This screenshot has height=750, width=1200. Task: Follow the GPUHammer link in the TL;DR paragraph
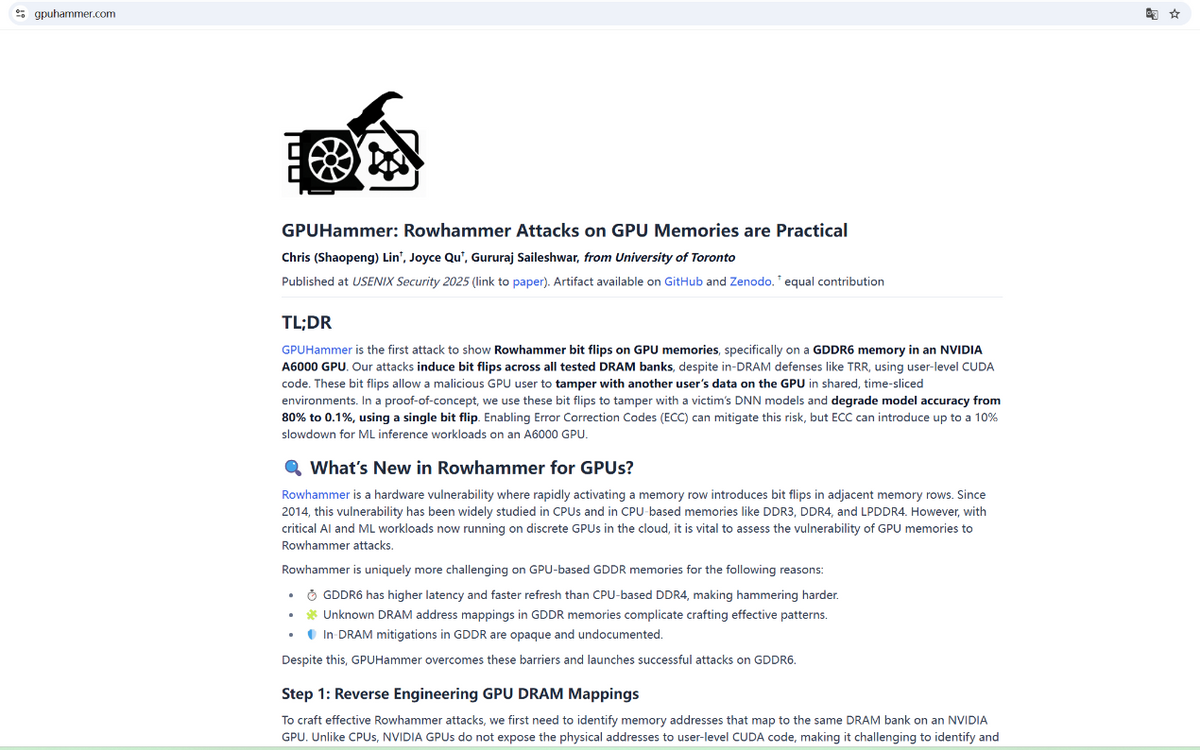coord(317,350)
